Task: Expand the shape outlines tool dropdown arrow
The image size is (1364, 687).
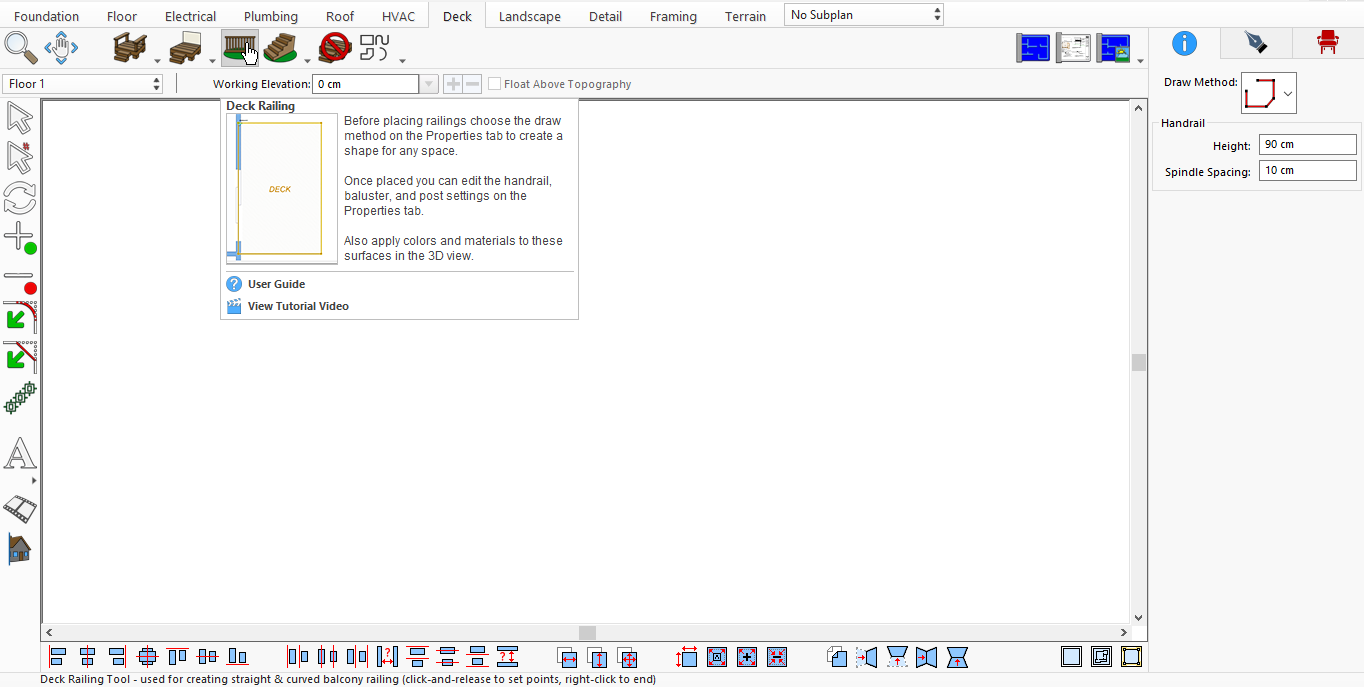Action: 402,60
